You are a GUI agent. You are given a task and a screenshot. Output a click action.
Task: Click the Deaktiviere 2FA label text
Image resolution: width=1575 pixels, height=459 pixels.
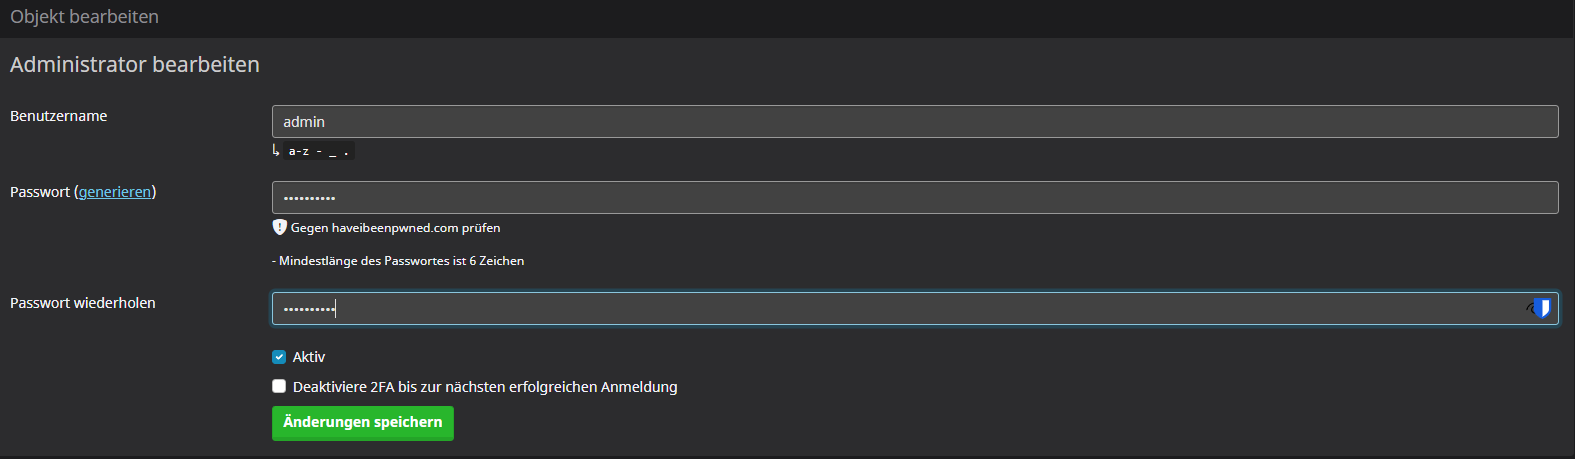485,387
